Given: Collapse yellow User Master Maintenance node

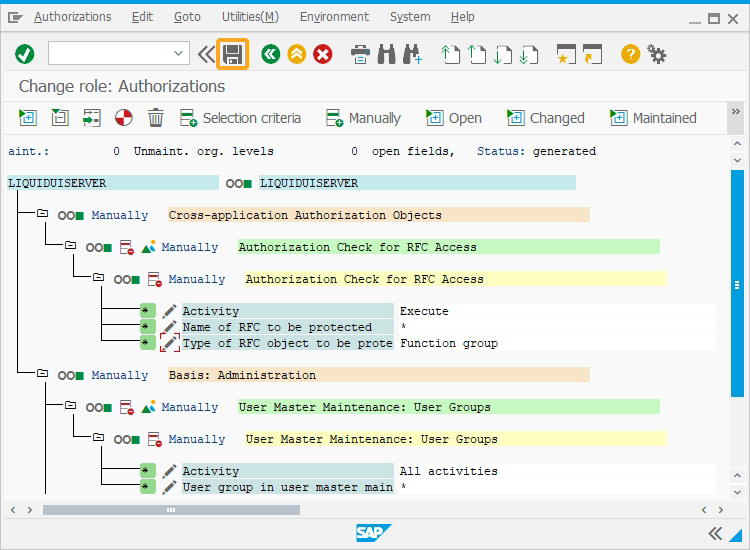Looking at the screenshot, I should 99,437.
